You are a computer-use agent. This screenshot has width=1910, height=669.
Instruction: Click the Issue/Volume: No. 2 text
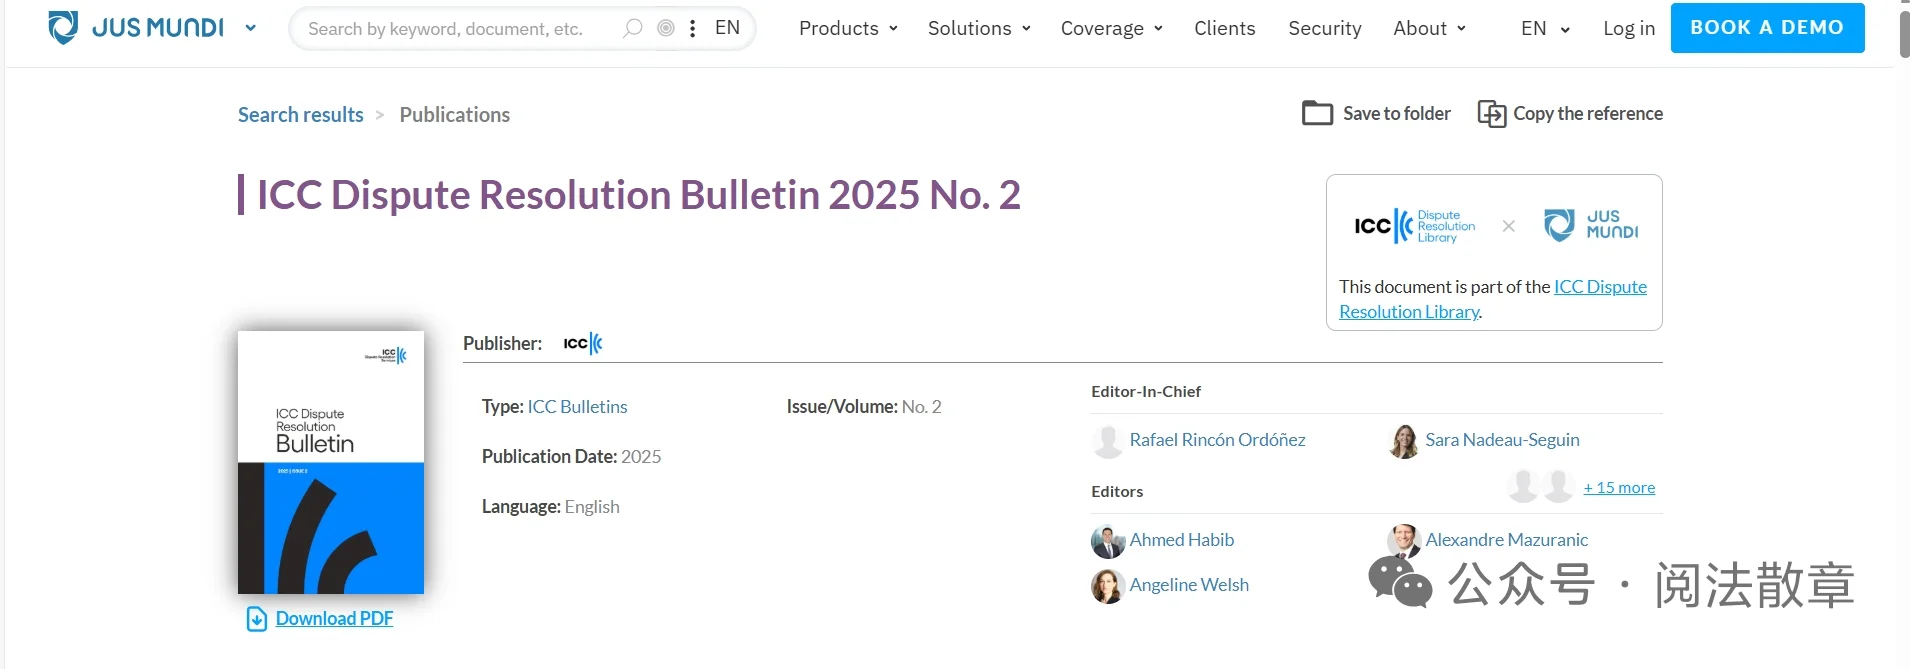tap(864, 407)
